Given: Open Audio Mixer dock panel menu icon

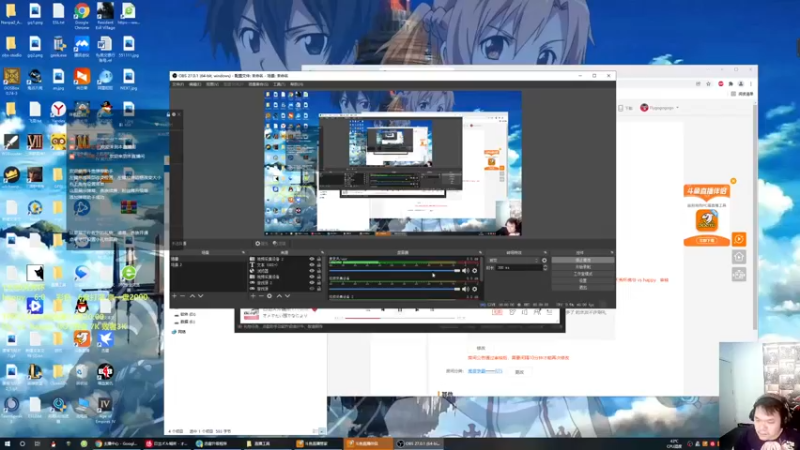Looking at the screenshot, I should pos(480,253).
